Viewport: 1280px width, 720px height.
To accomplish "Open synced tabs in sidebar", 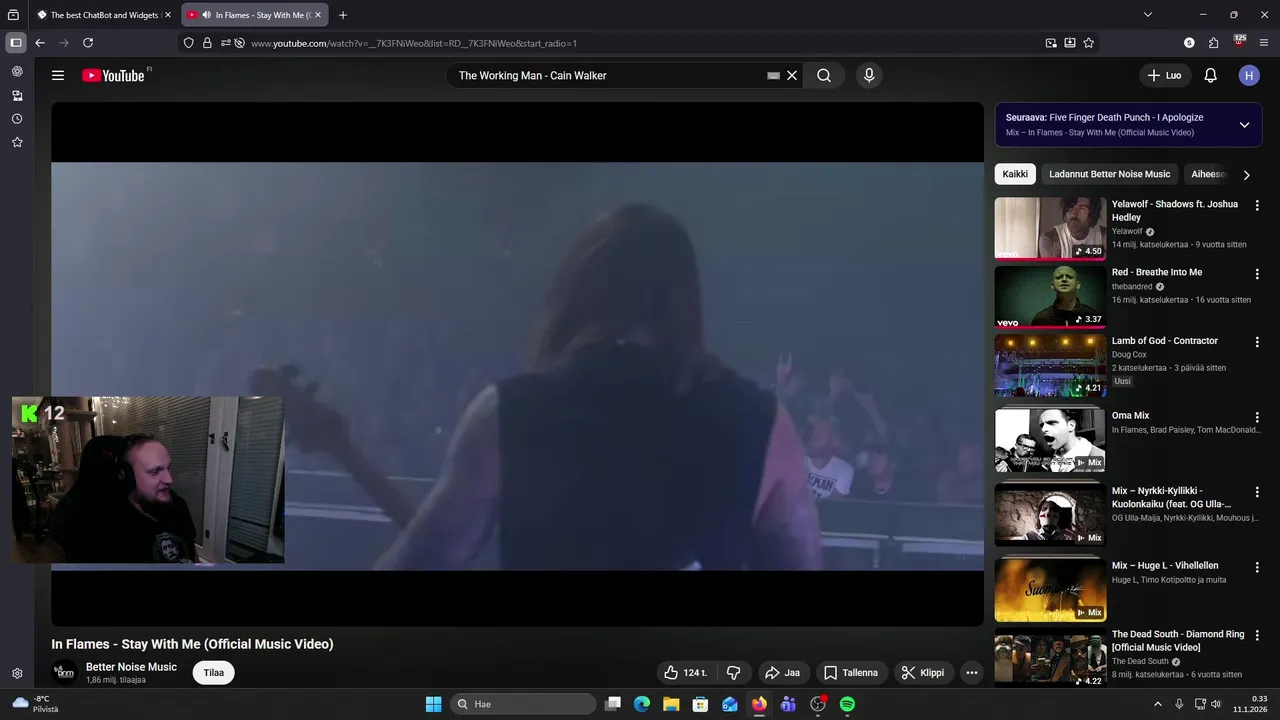I will [x=17, y=96].
